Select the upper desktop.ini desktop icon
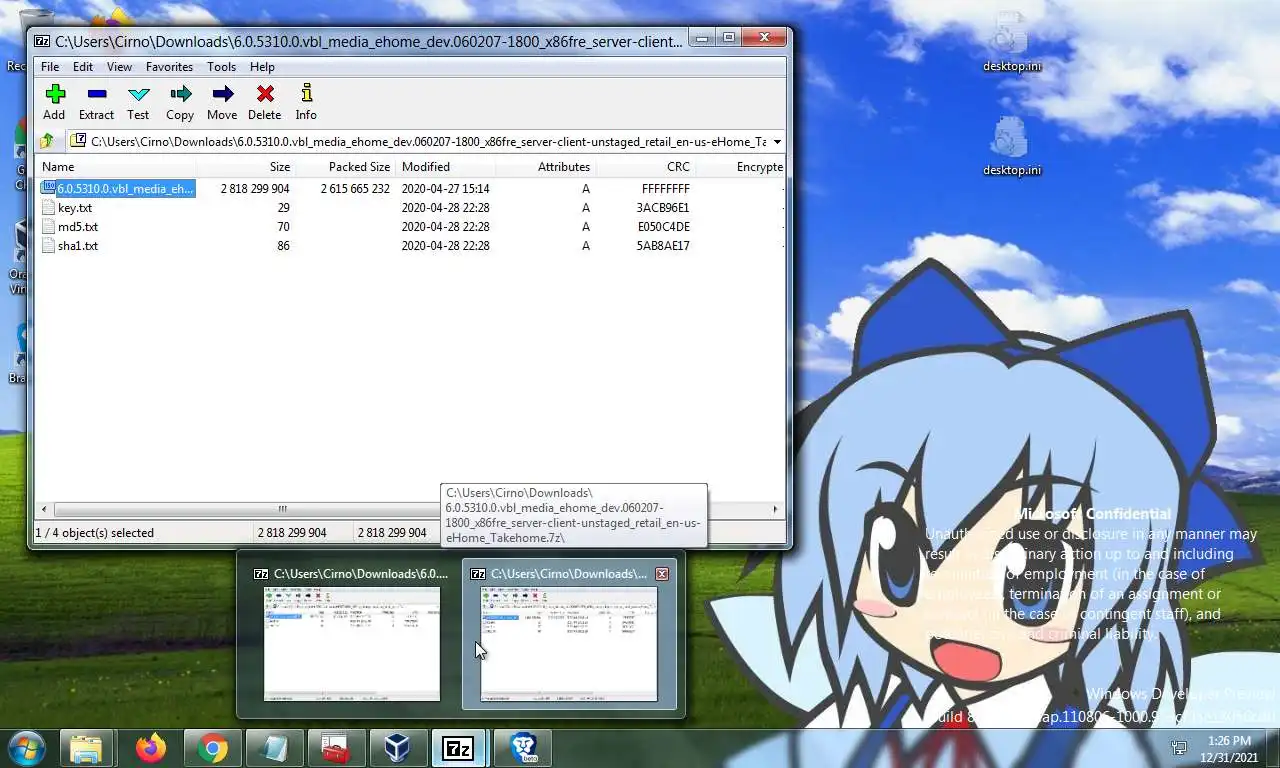 coord(1011,43)
